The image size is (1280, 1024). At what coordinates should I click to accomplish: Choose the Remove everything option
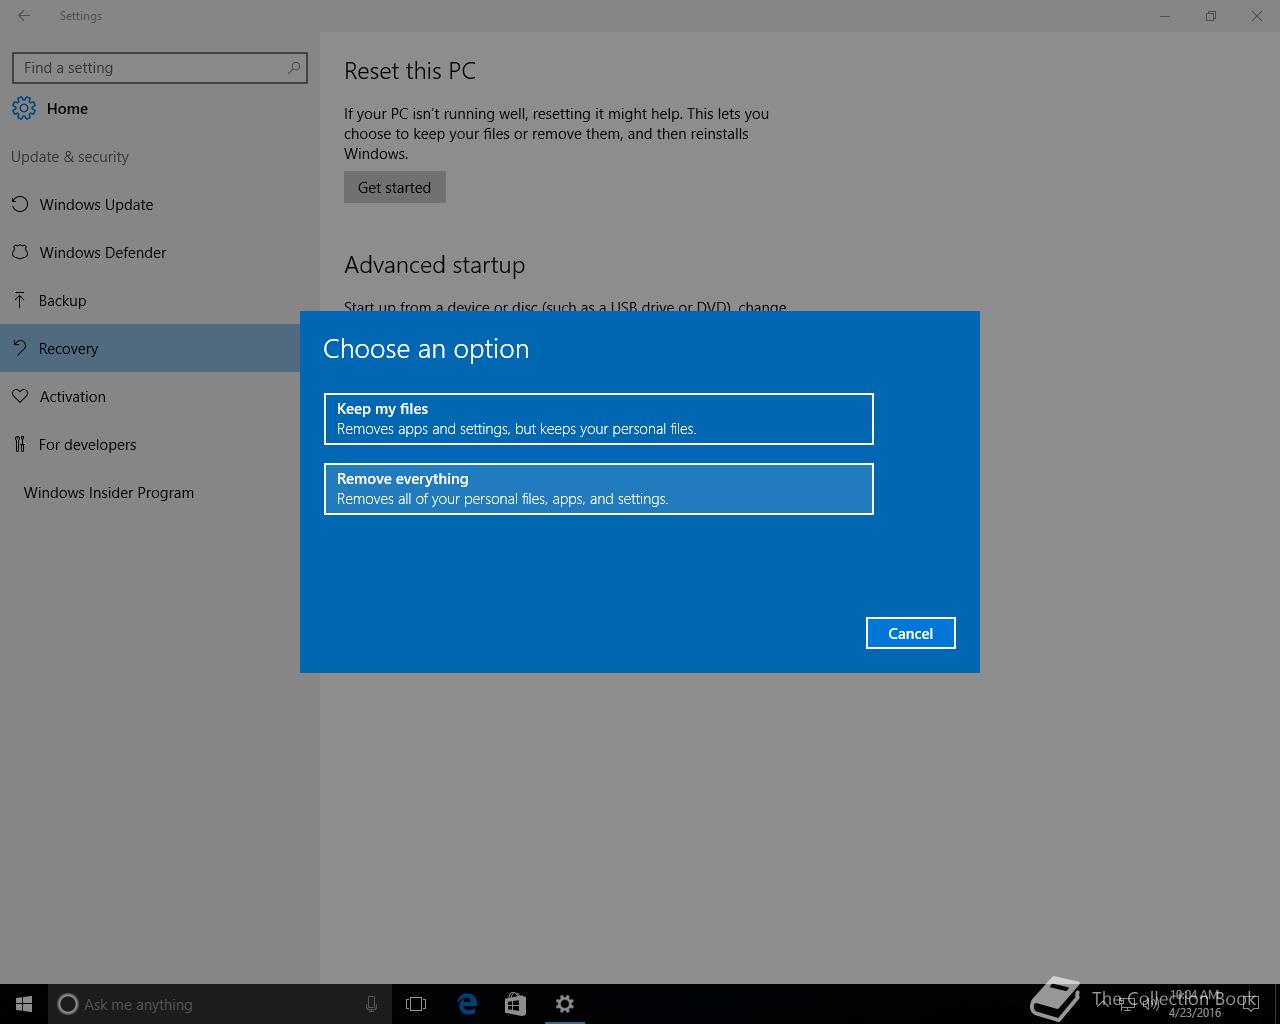598,489
